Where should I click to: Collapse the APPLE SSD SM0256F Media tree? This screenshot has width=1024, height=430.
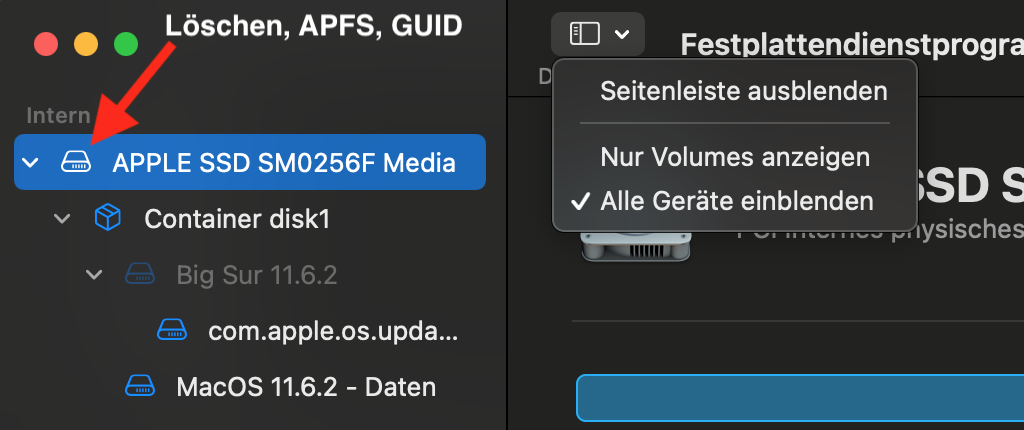point(32,162)
